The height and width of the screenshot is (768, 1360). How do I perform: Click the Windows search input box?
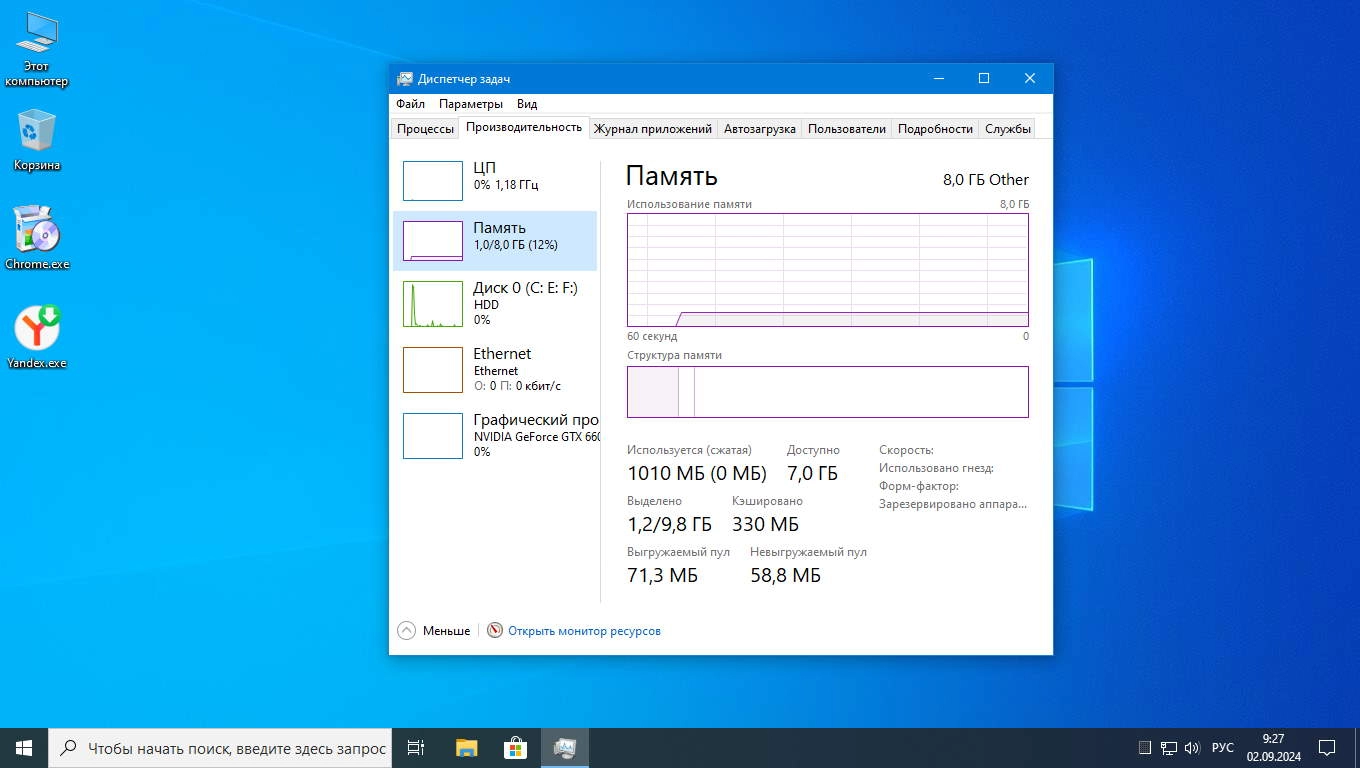(x=220, y=748)
